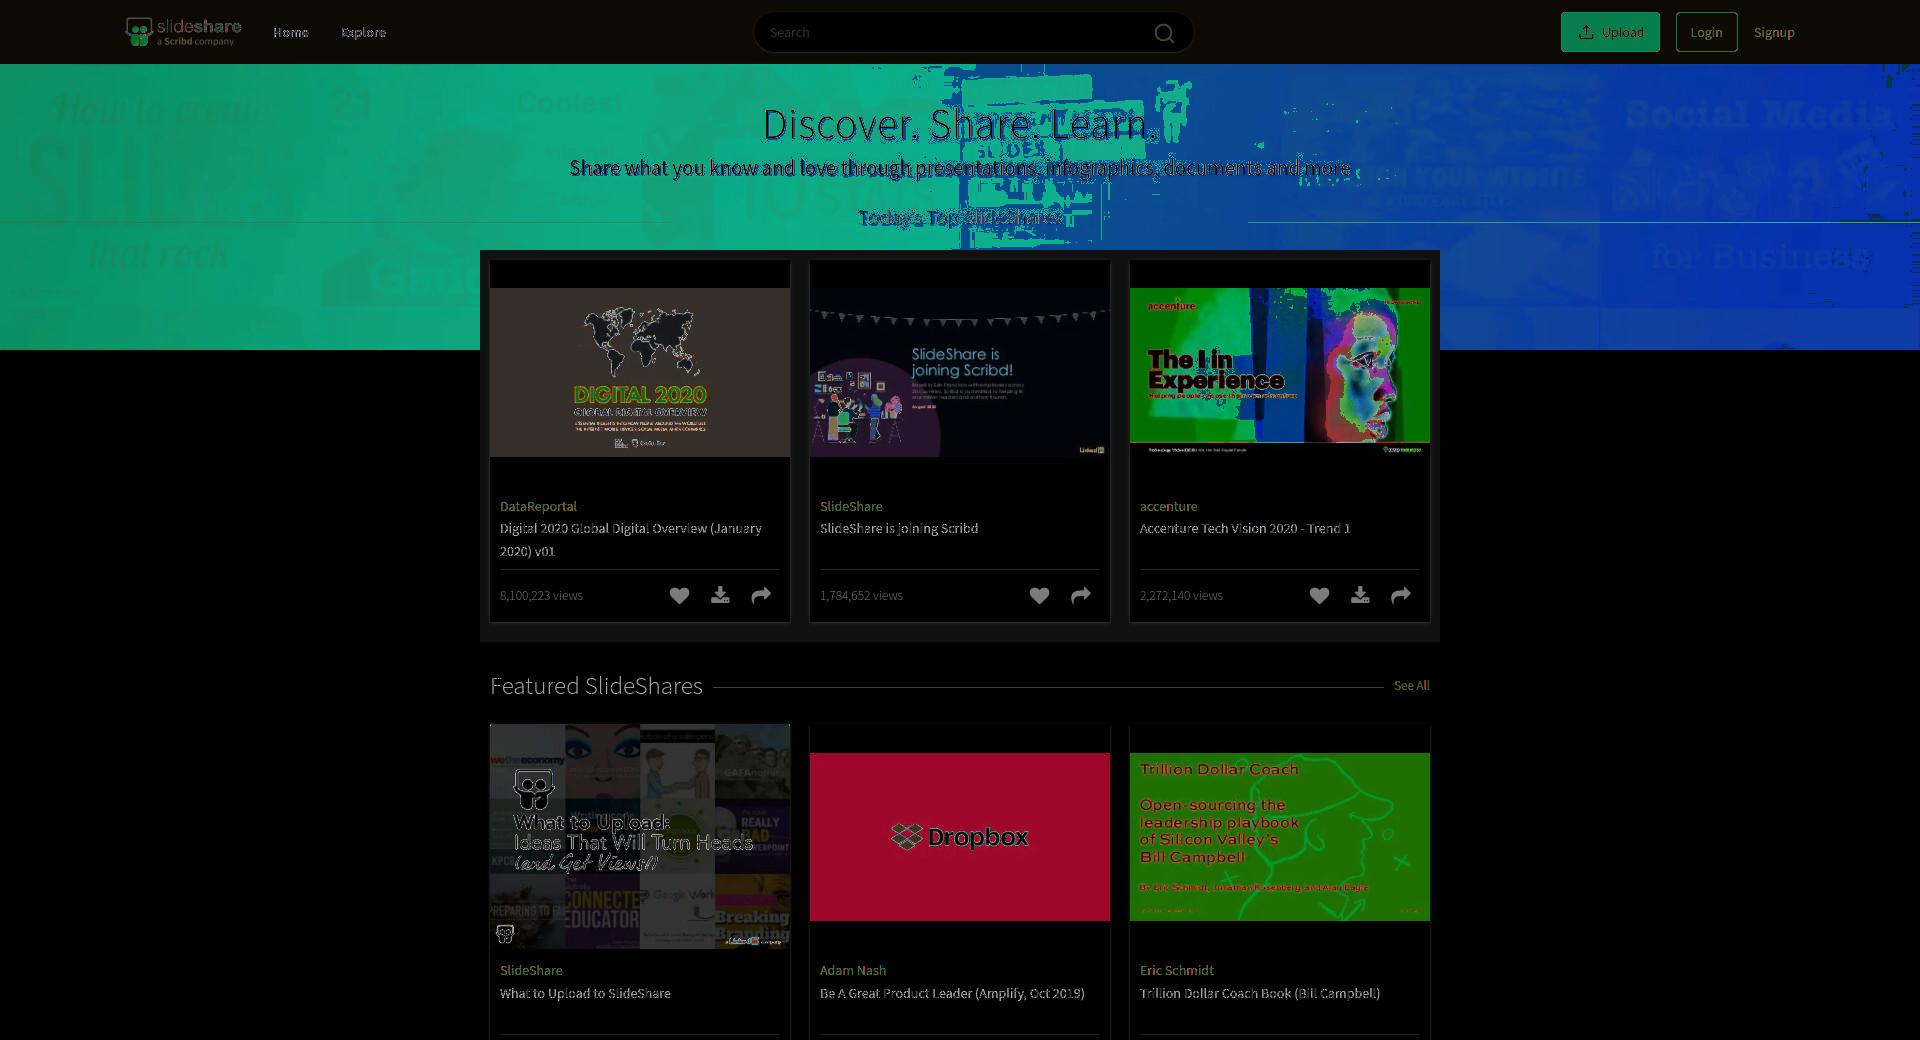
Task: Like the SlideShare is joining Scribd slideshow
Action: click(1039, 596)
